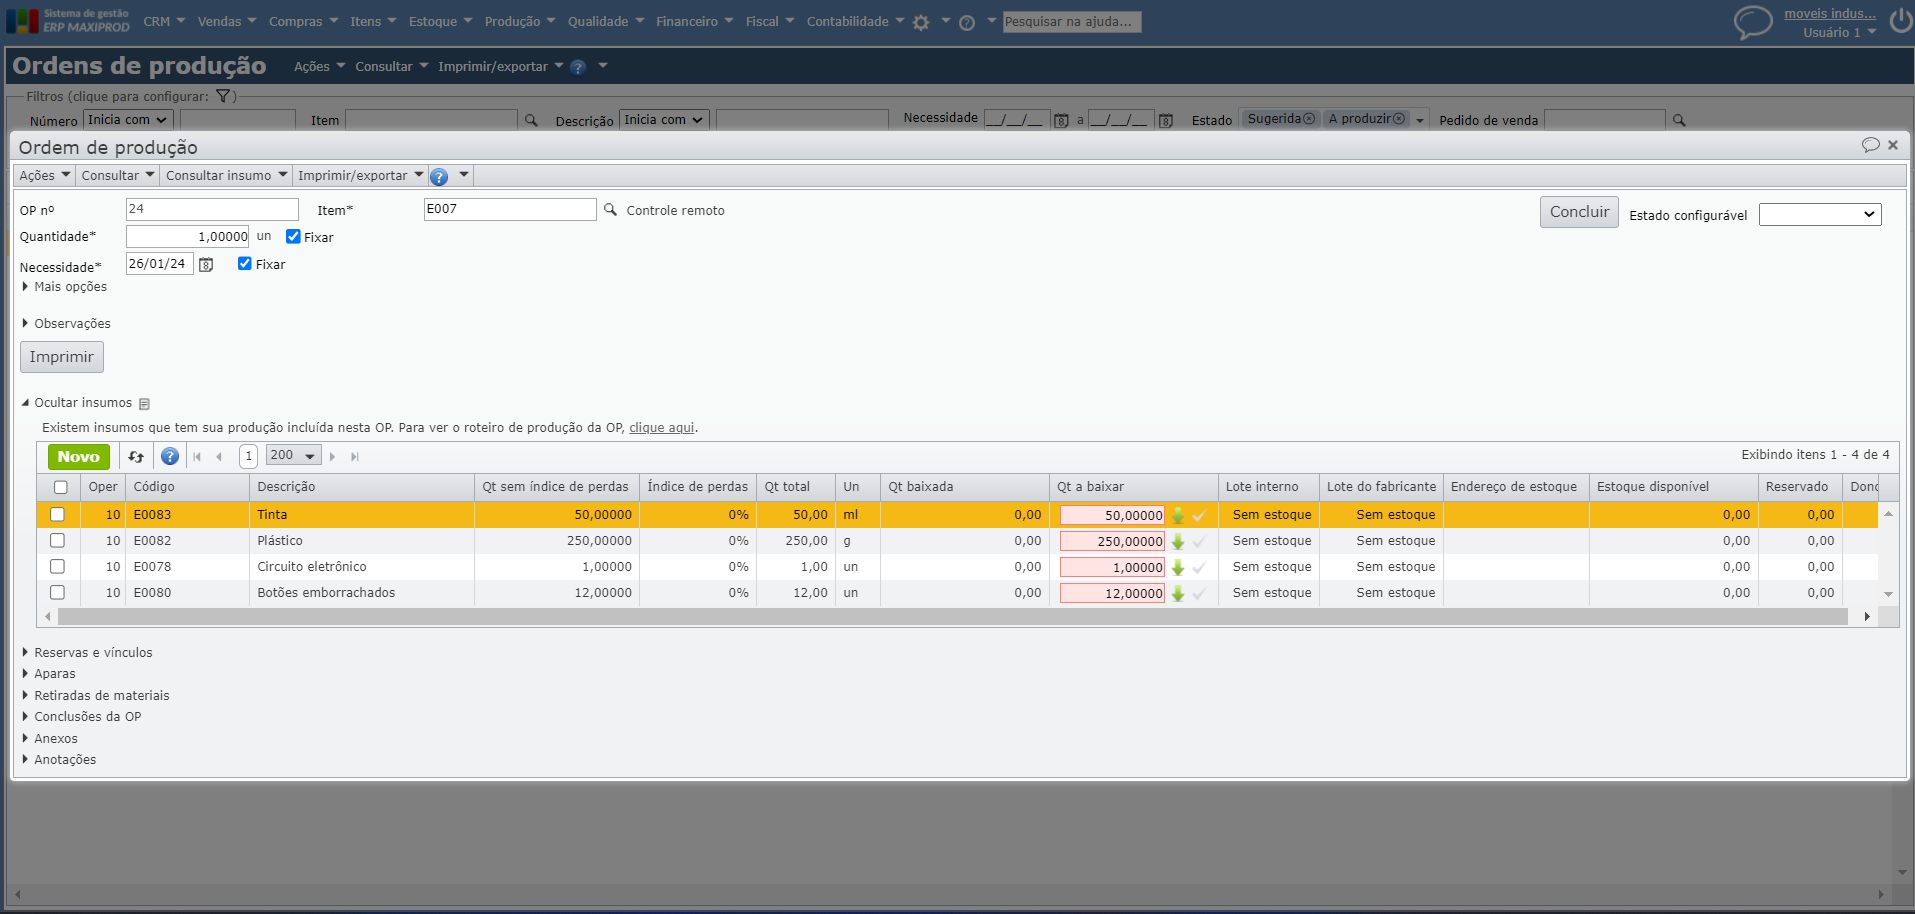Open Consultar insumo menu
The image size is (1915, 914).
tap(226, 175)
